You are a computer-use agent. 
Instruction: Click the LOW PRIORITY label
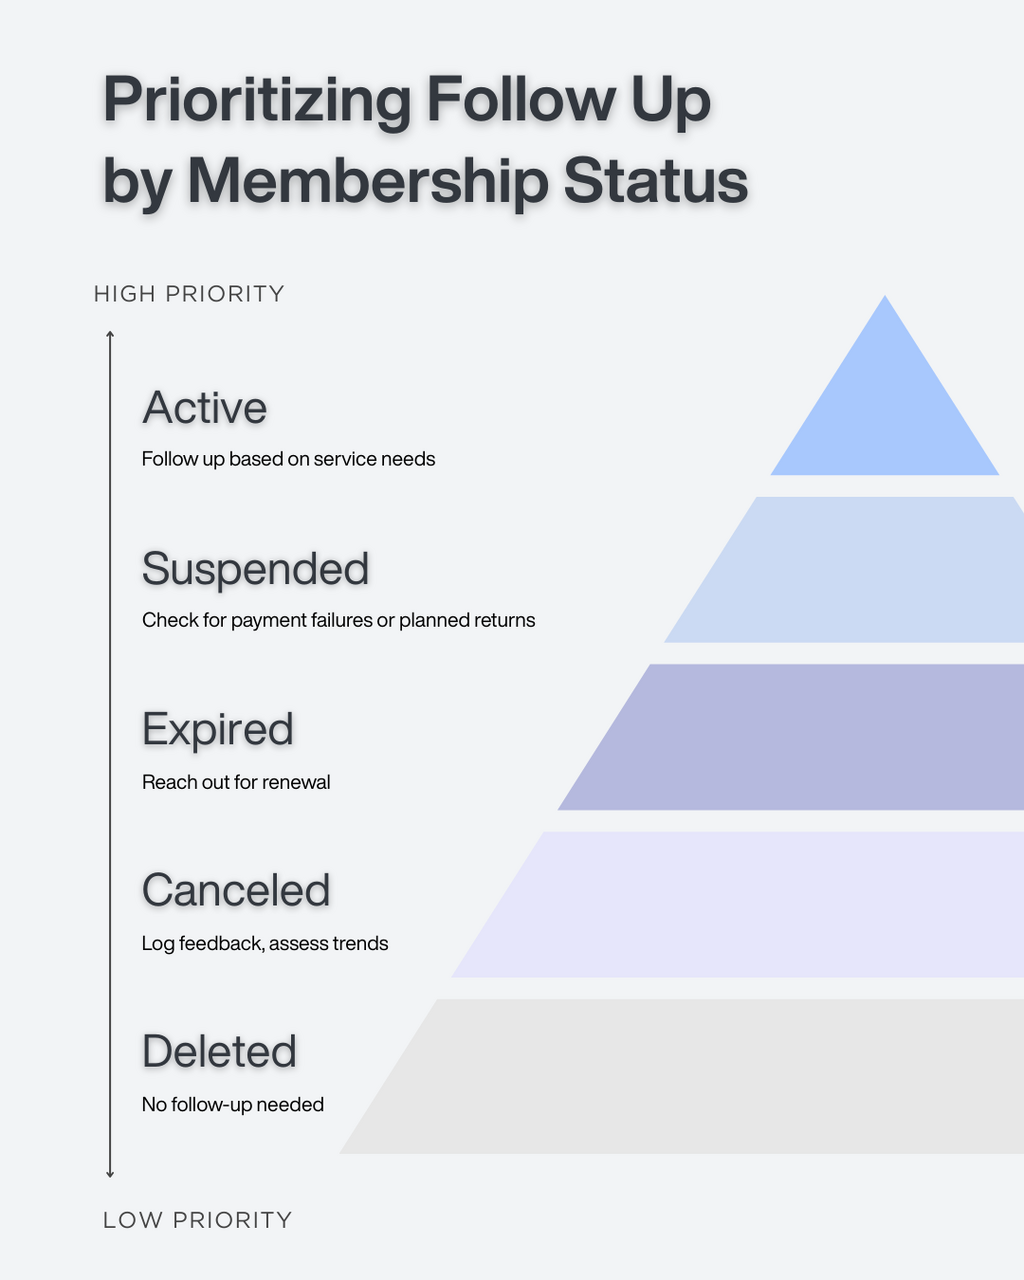198,1220
